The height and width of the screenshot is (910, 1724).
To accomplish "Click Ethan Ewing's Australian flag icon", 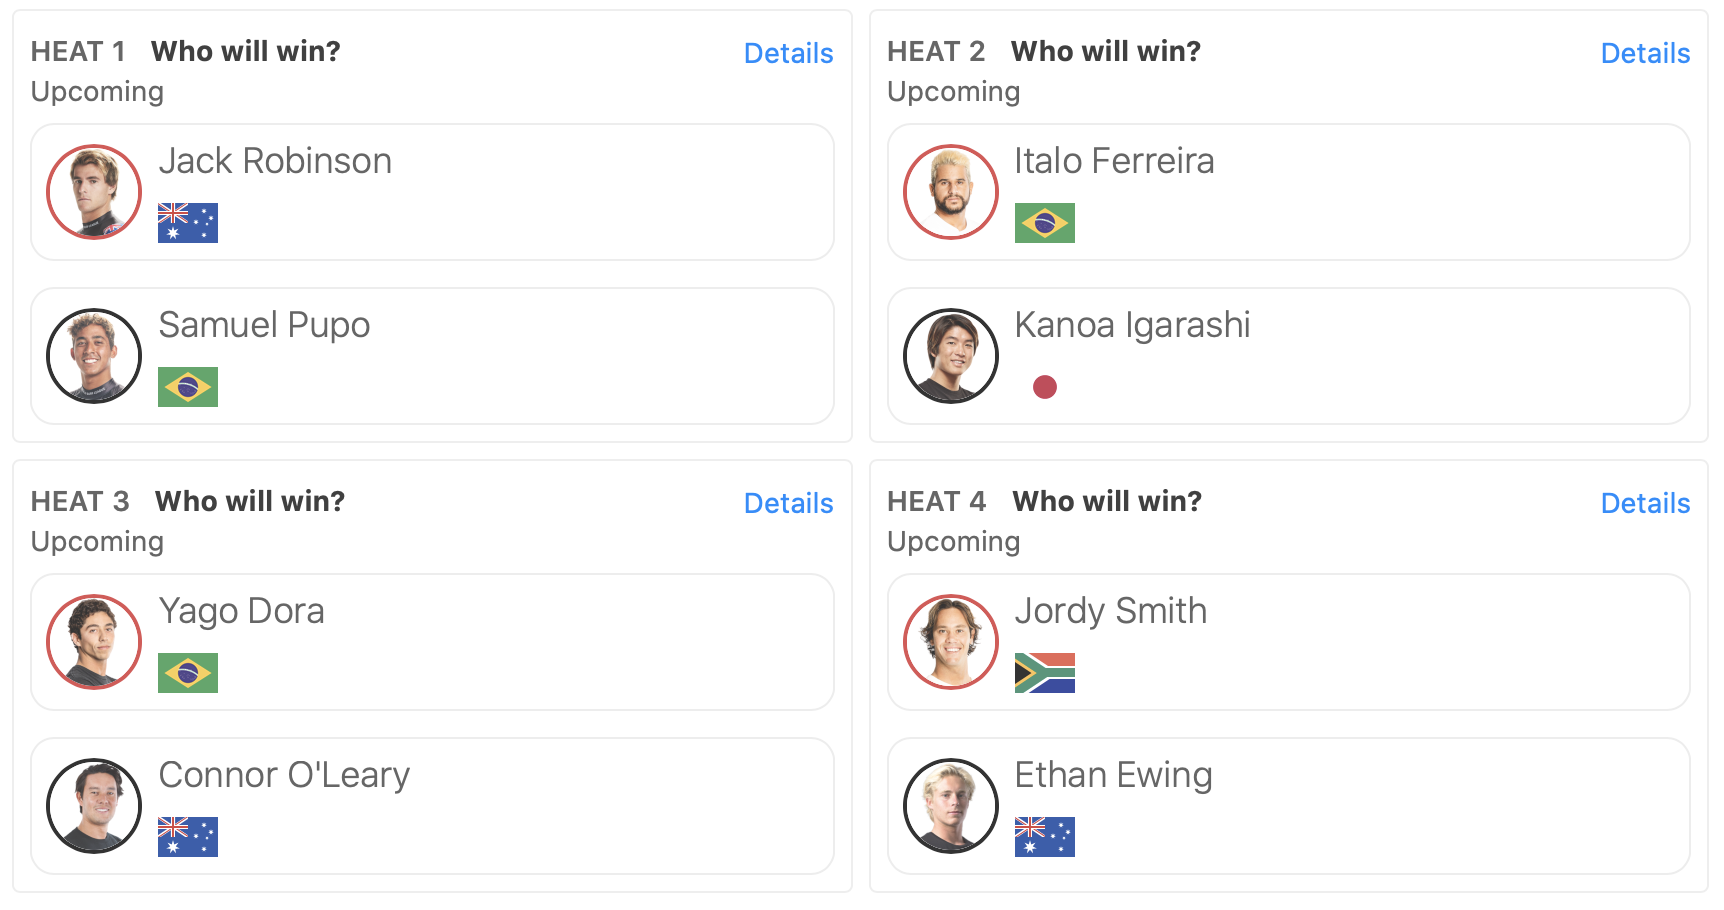I will 1044,837.
